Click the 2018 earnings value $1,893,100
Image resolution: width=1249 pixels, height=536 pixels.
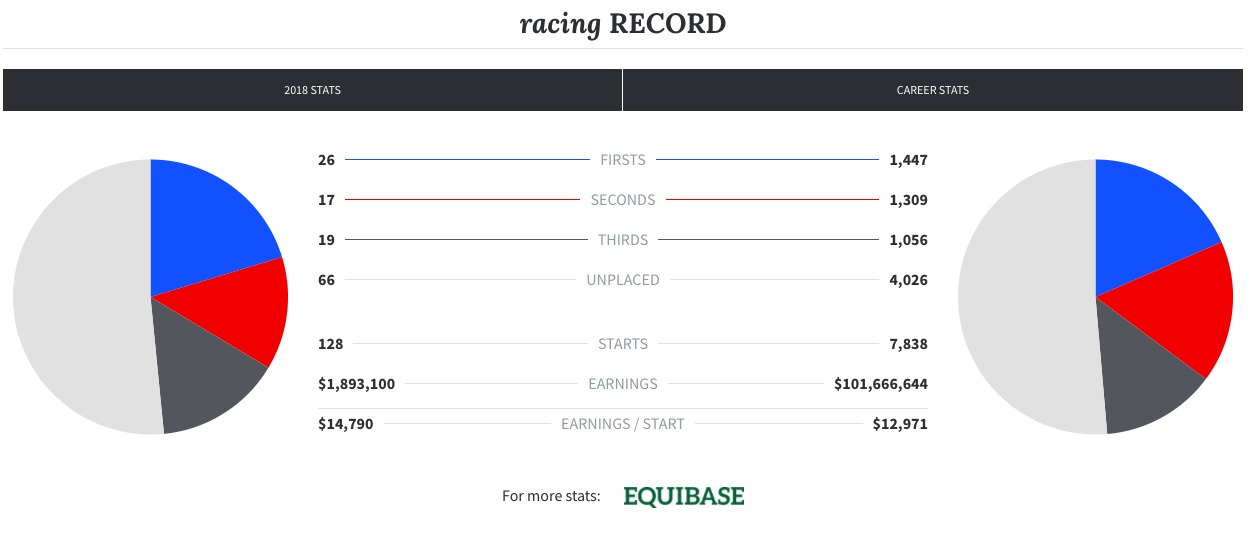point(356,384)
